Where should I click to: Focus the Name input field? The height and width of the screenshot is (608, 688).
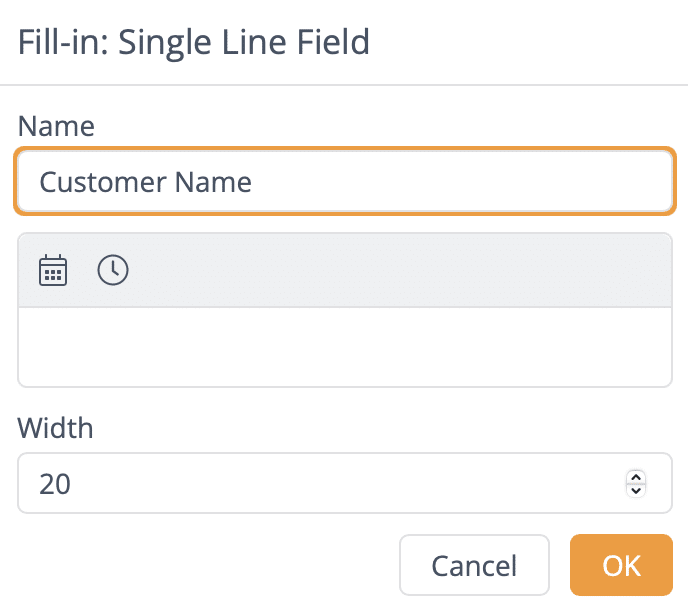pyautogui.click(x=345, y=182)
